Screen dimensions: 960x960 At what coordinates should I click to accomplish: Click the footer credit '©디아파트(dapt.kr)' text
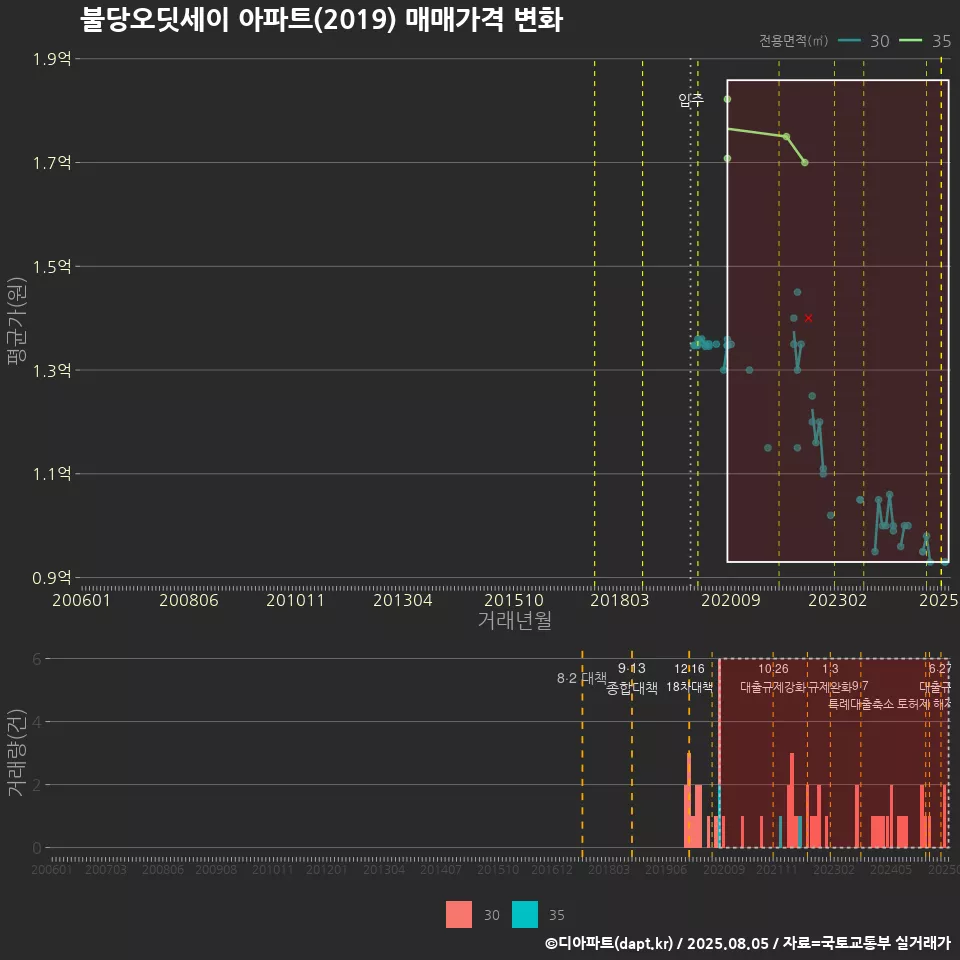[609, 943]
